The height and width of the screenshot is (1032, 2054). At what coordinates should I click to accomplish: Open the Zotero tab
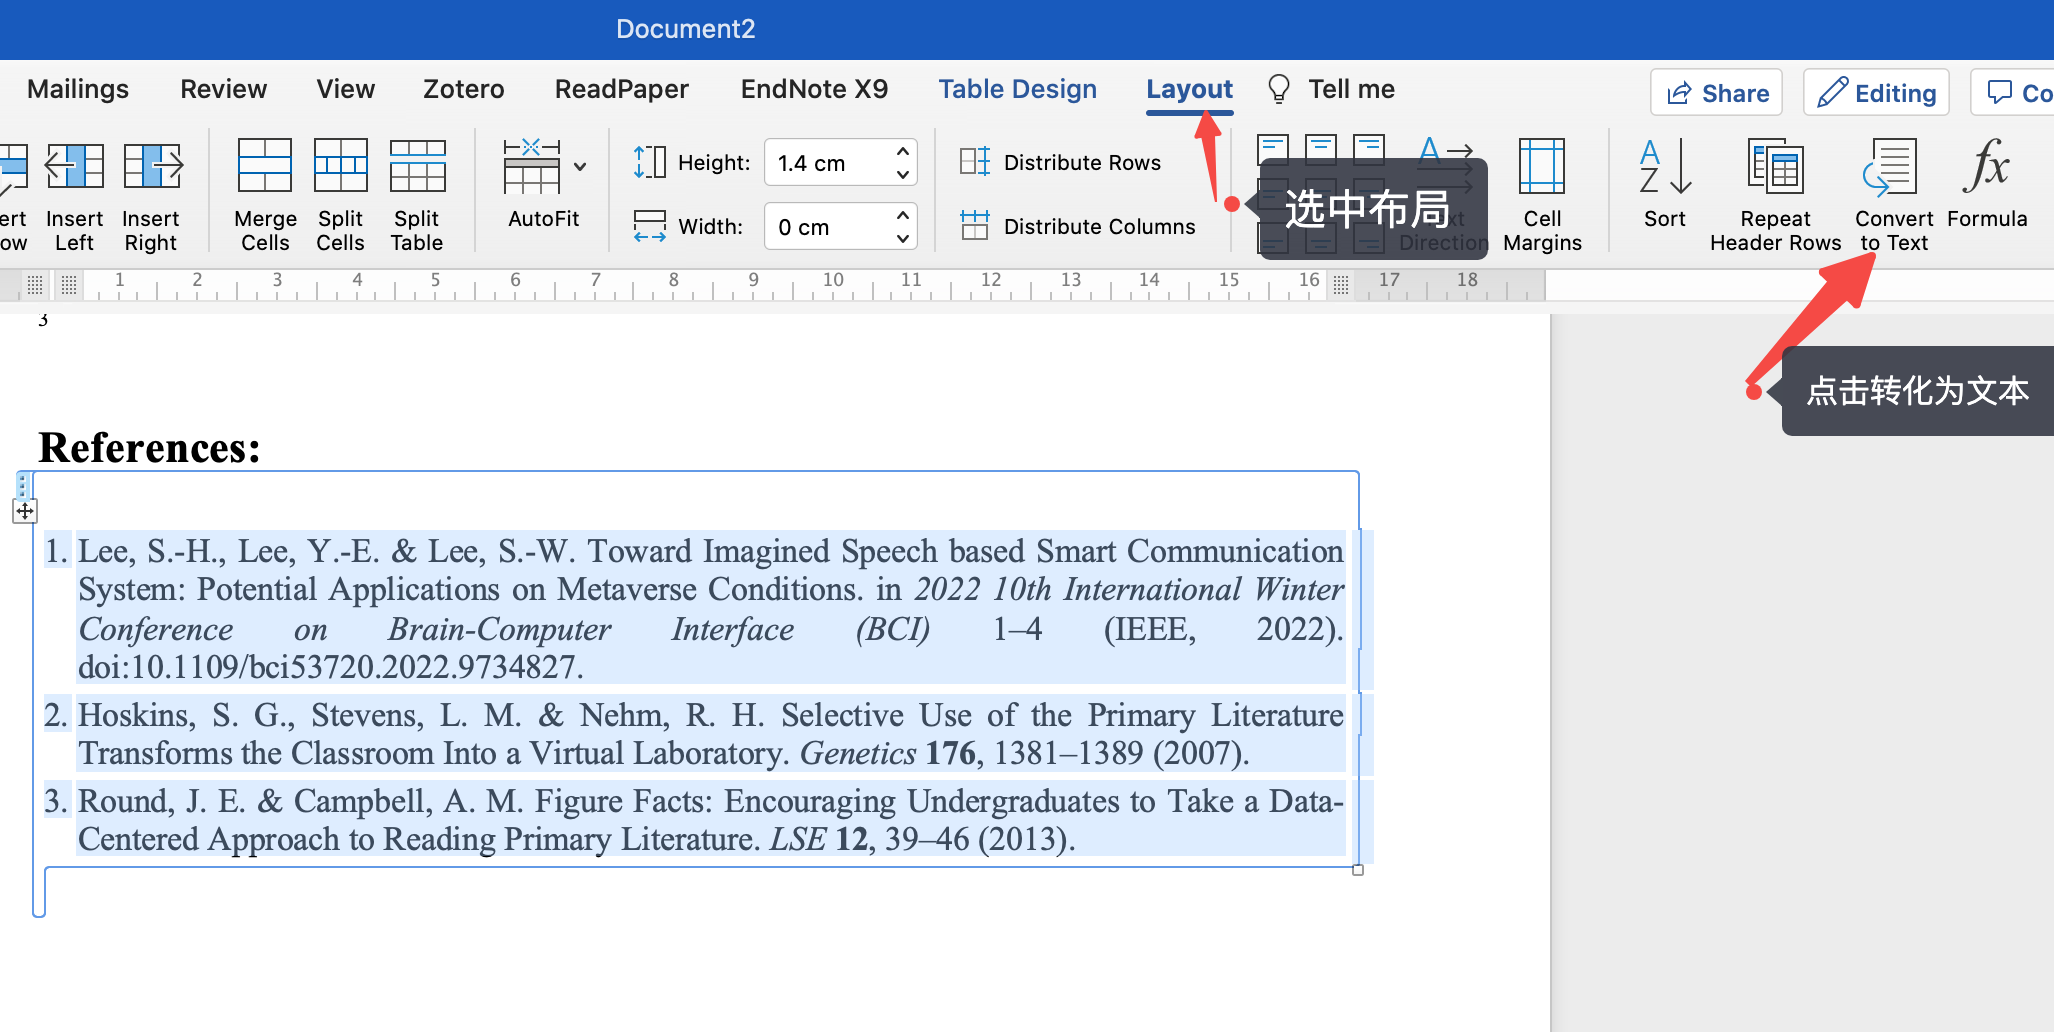point(464,89)
